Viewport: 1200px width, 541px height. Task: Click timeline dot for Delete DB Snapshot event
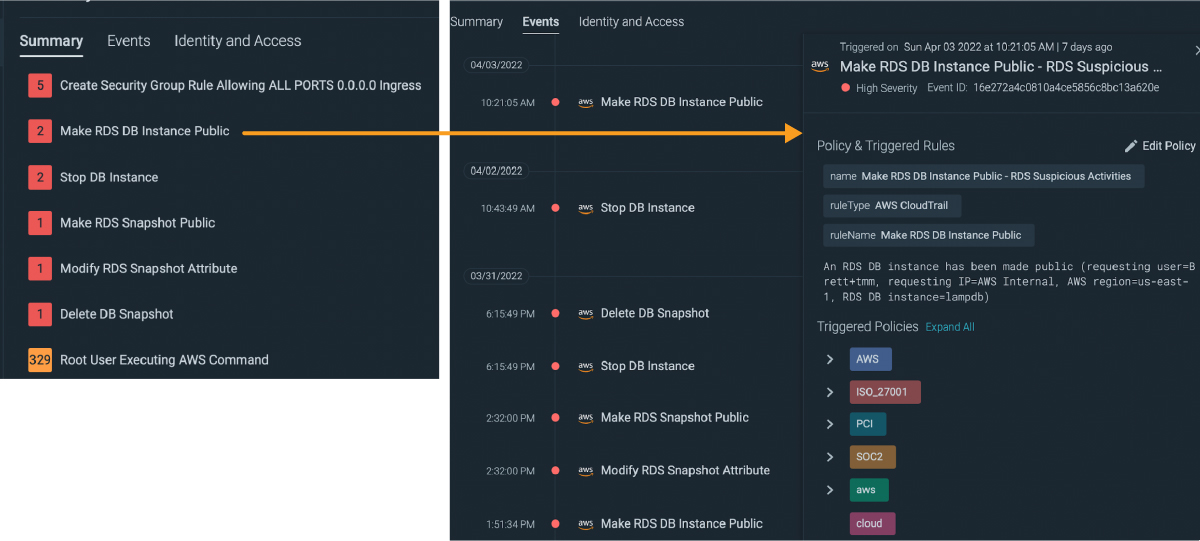555,313
